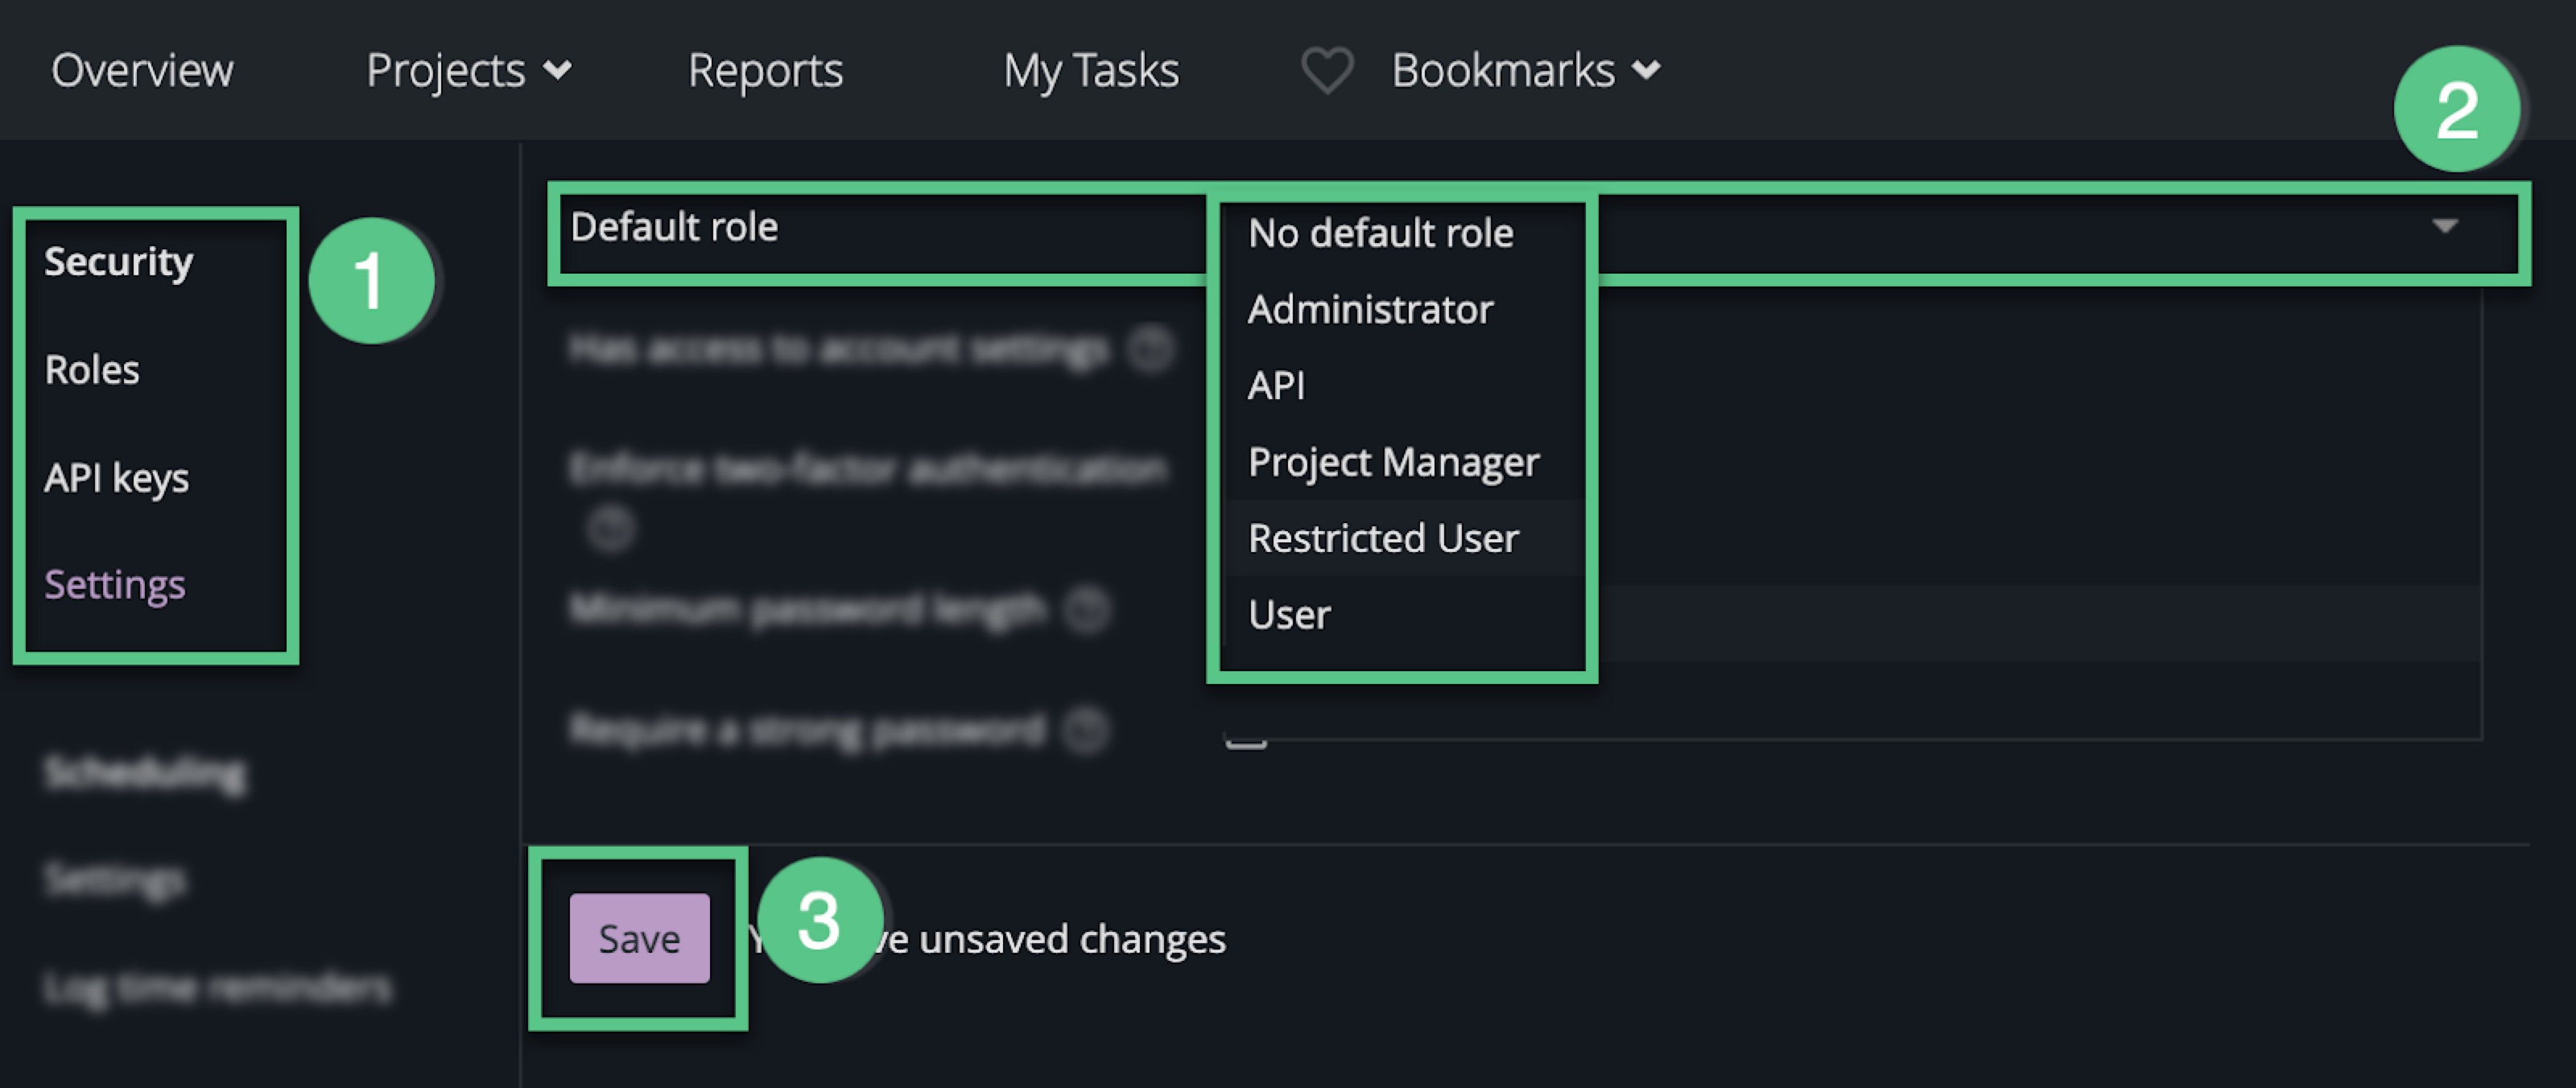Choose Project Manager from the role list
The image size is (2576, 1088).
(x=1393, y=462)
